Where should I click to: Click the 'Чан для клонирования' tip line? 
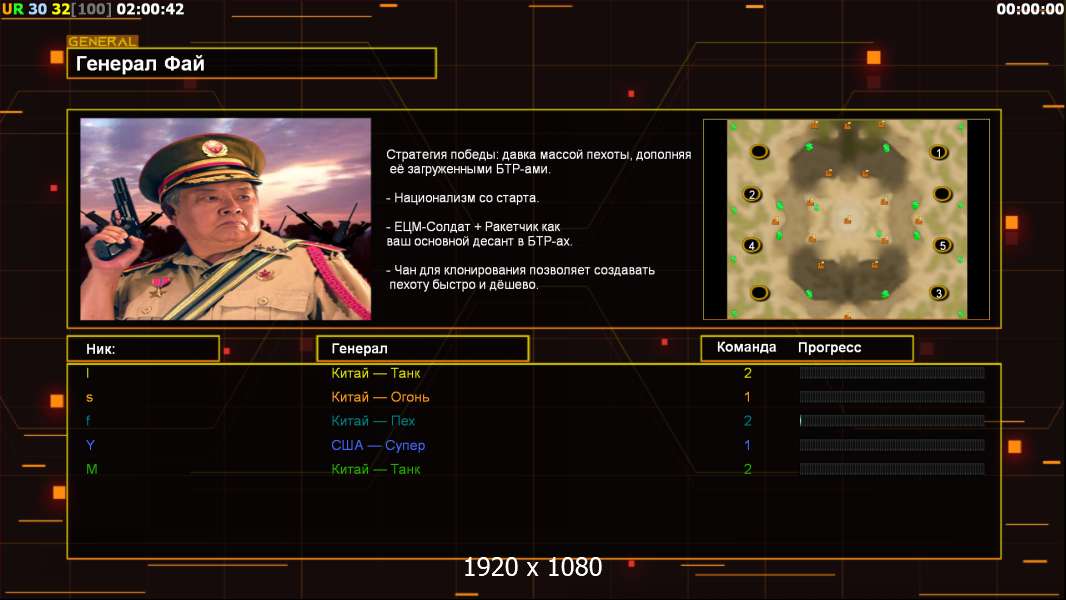click(x=520, y=277)
